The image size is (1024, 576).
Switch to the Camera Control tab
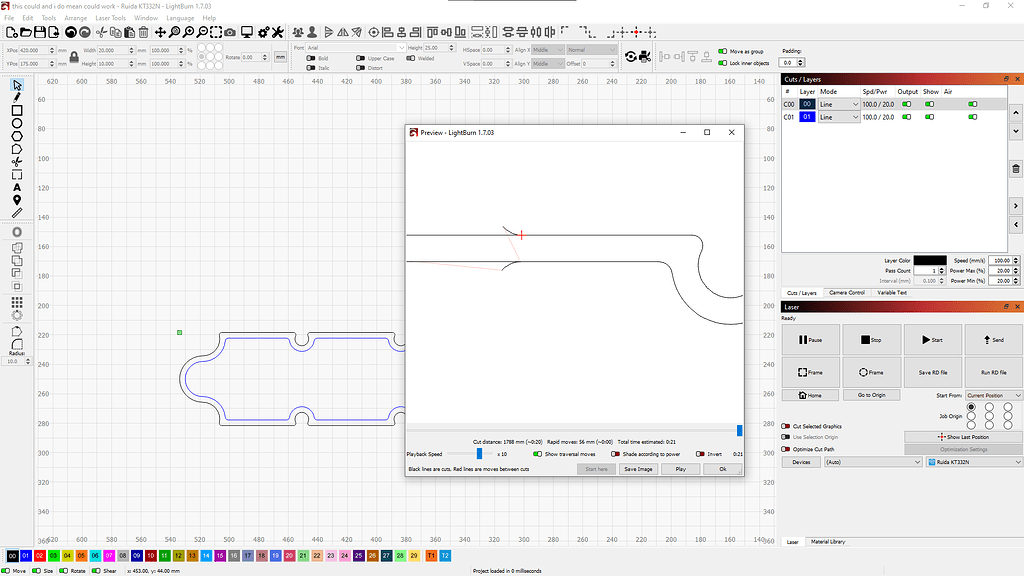[847, 292]
